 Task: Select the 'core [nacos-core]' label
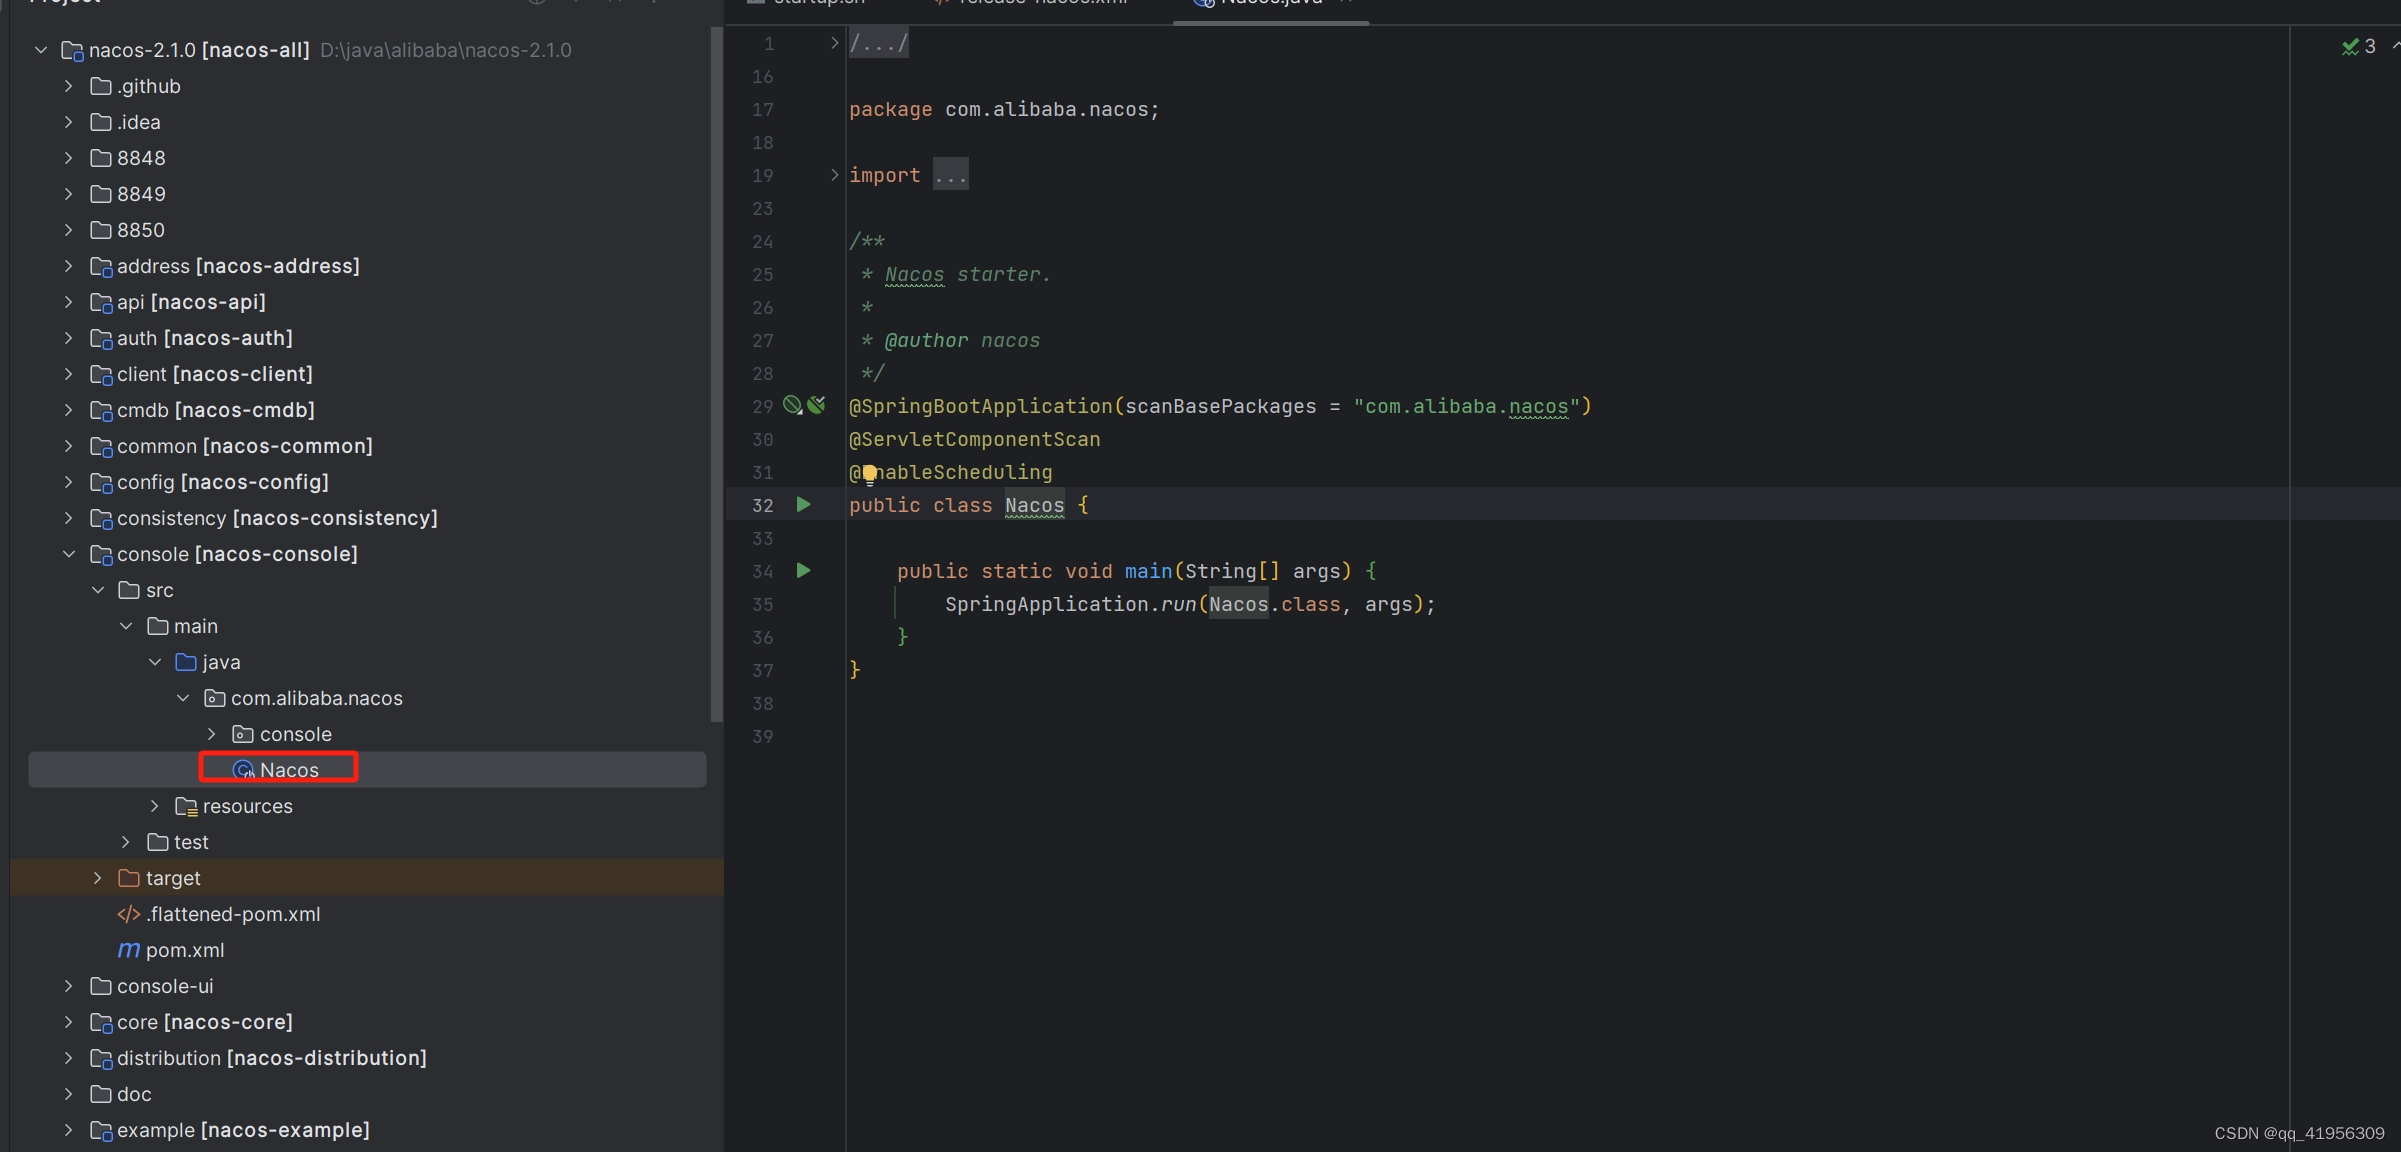click(205, 1022)
